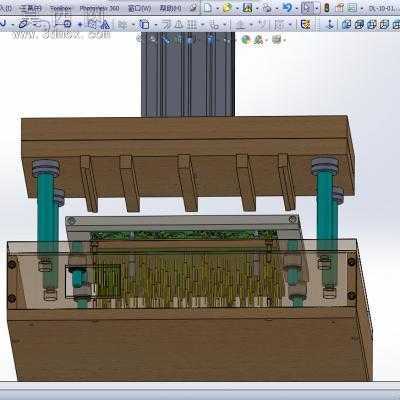Open File Properties icon
Screen dimensions: 400x400
click(x=340, y=8)
